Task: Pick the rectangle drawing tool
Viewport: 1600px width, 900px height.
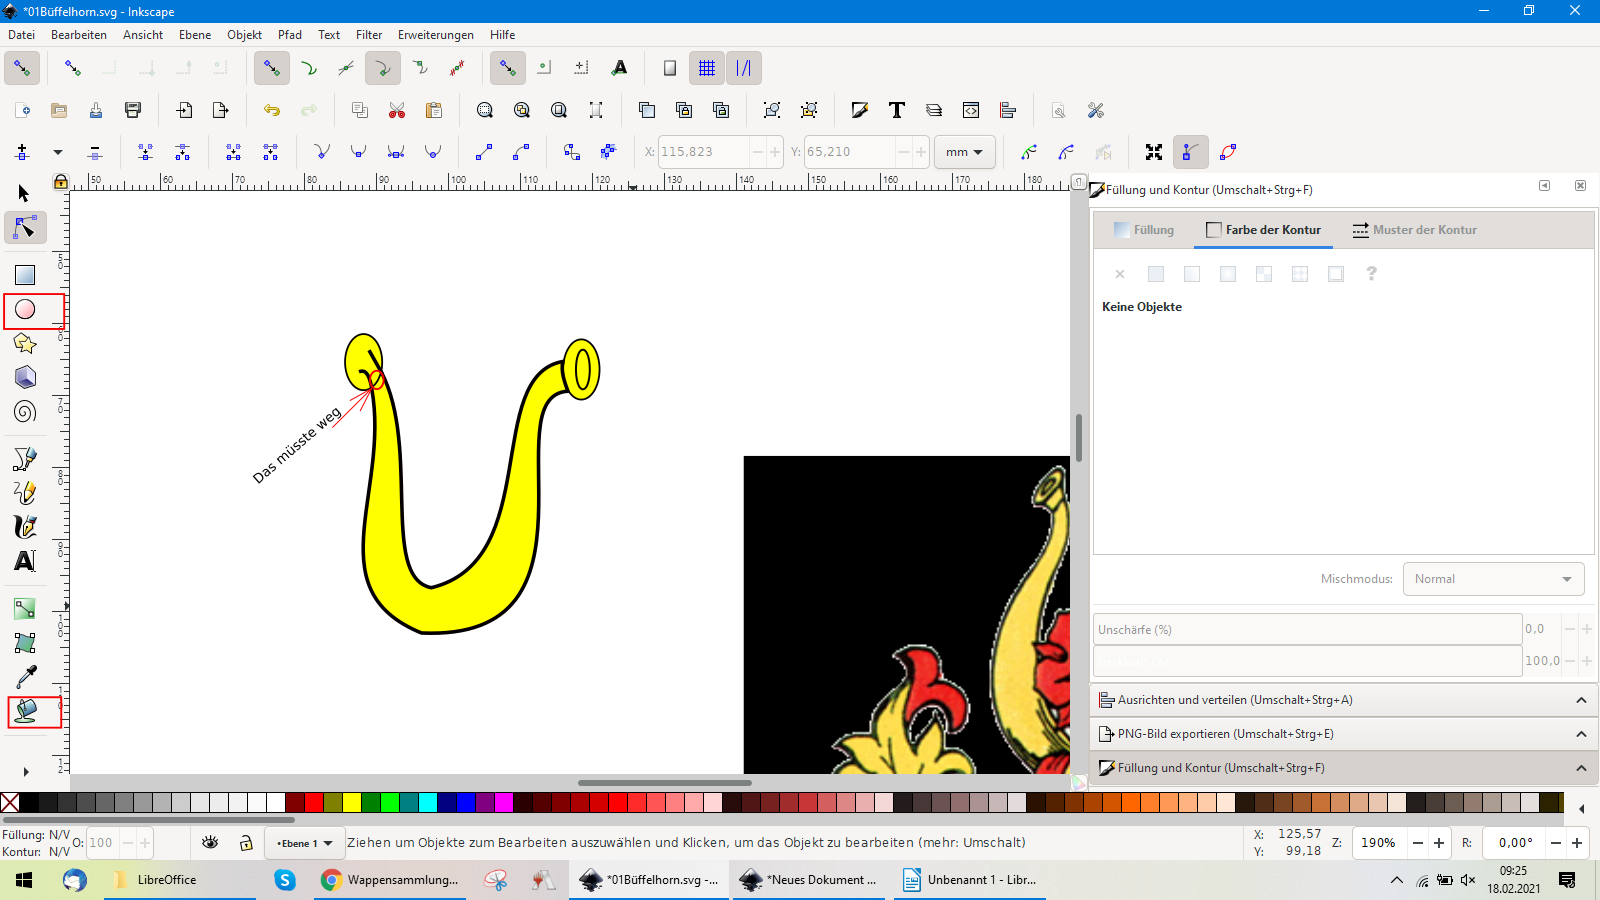Action: (25, 275)
